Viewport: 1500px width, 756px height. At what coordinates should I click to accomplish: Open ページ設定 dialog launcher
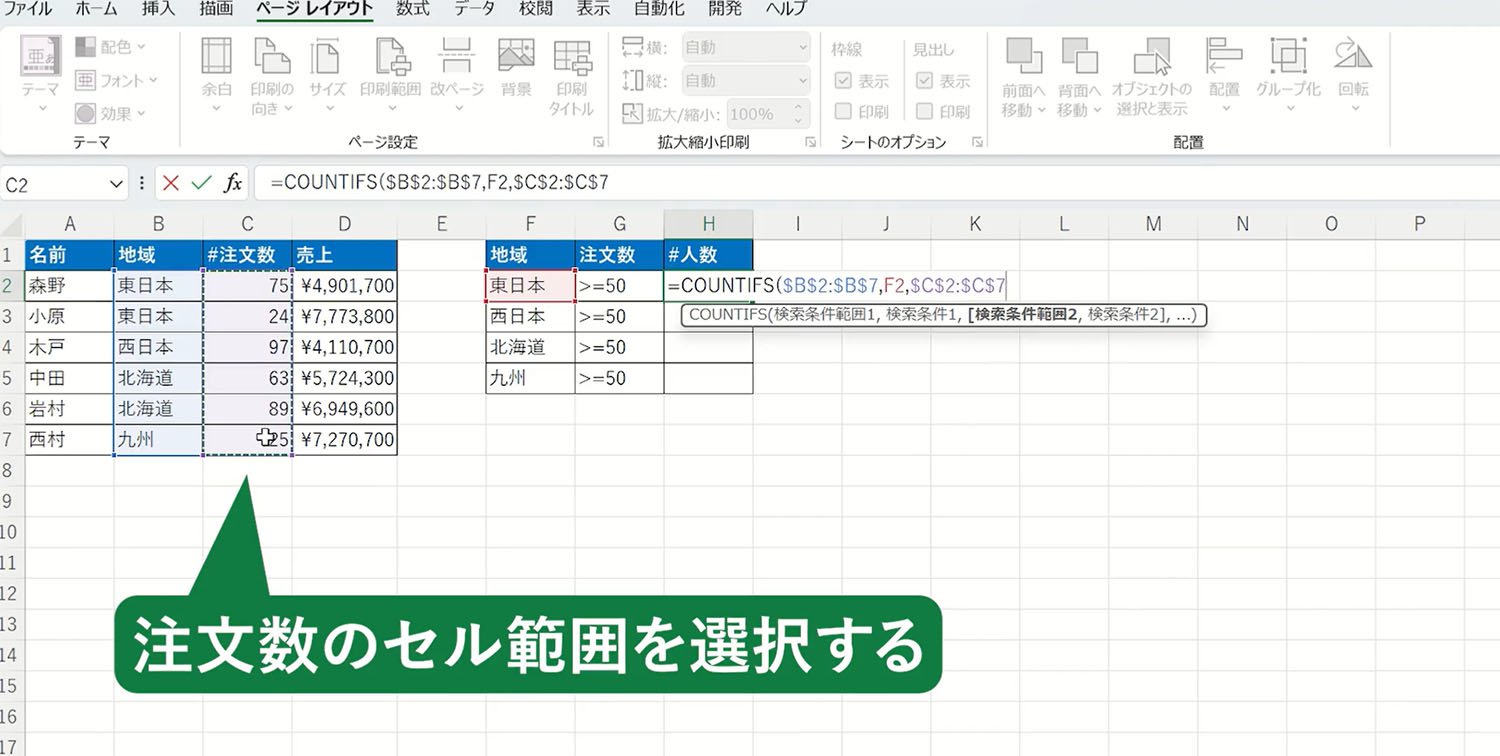tap(598, 143)
